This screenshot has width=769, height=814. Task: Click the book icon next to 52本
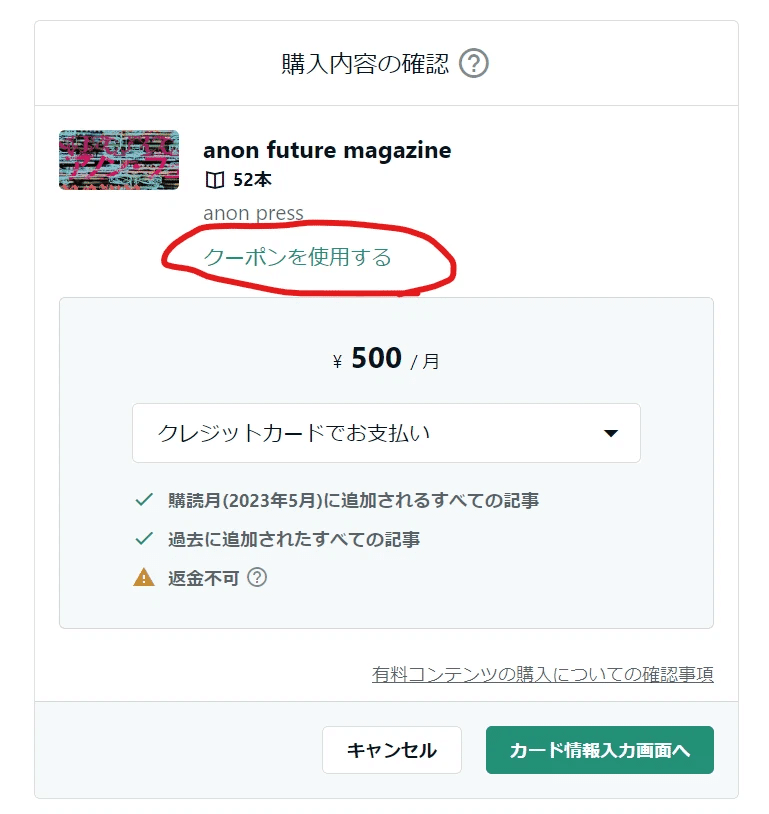pos(214,181)
